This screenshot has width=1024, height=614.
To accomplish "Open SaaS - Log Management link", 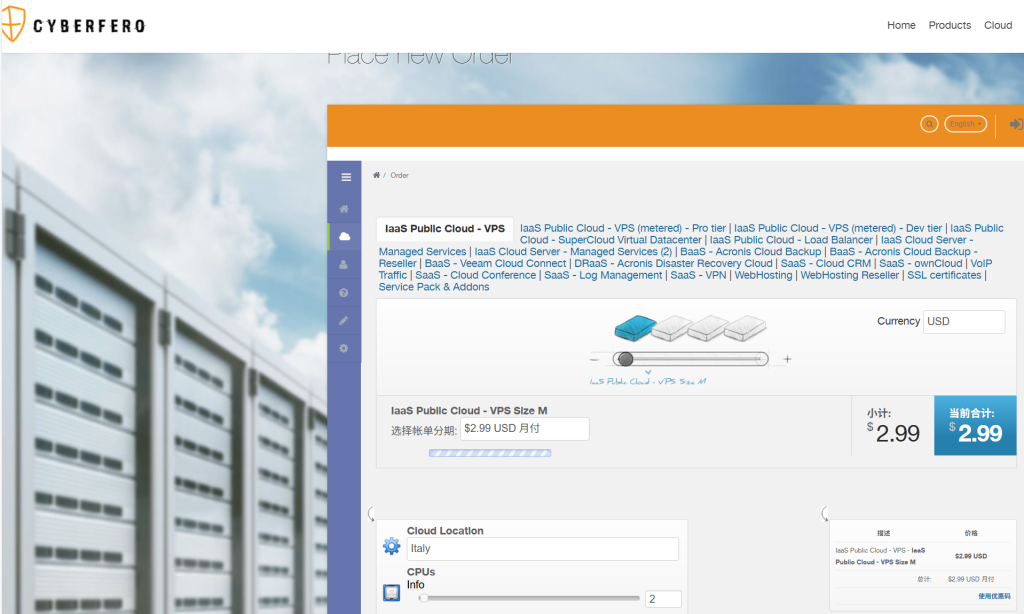I will (603, 275).
